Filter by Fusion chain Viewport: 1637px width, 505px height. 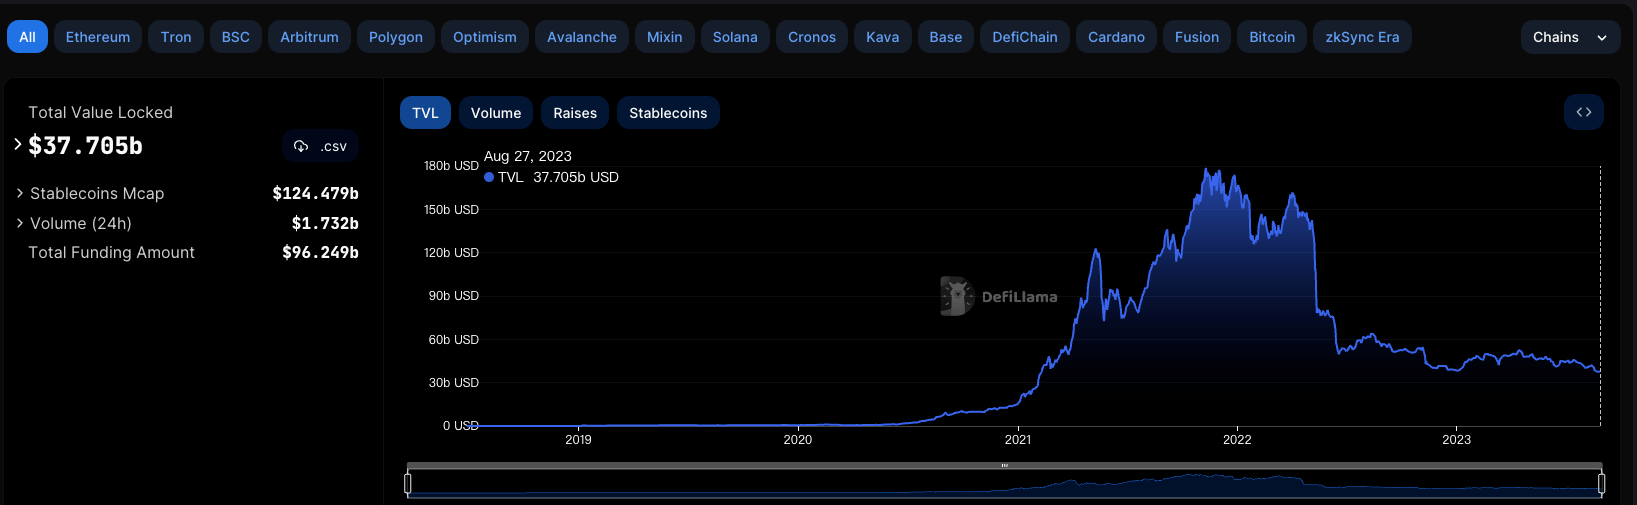[x=1197, y=37]
